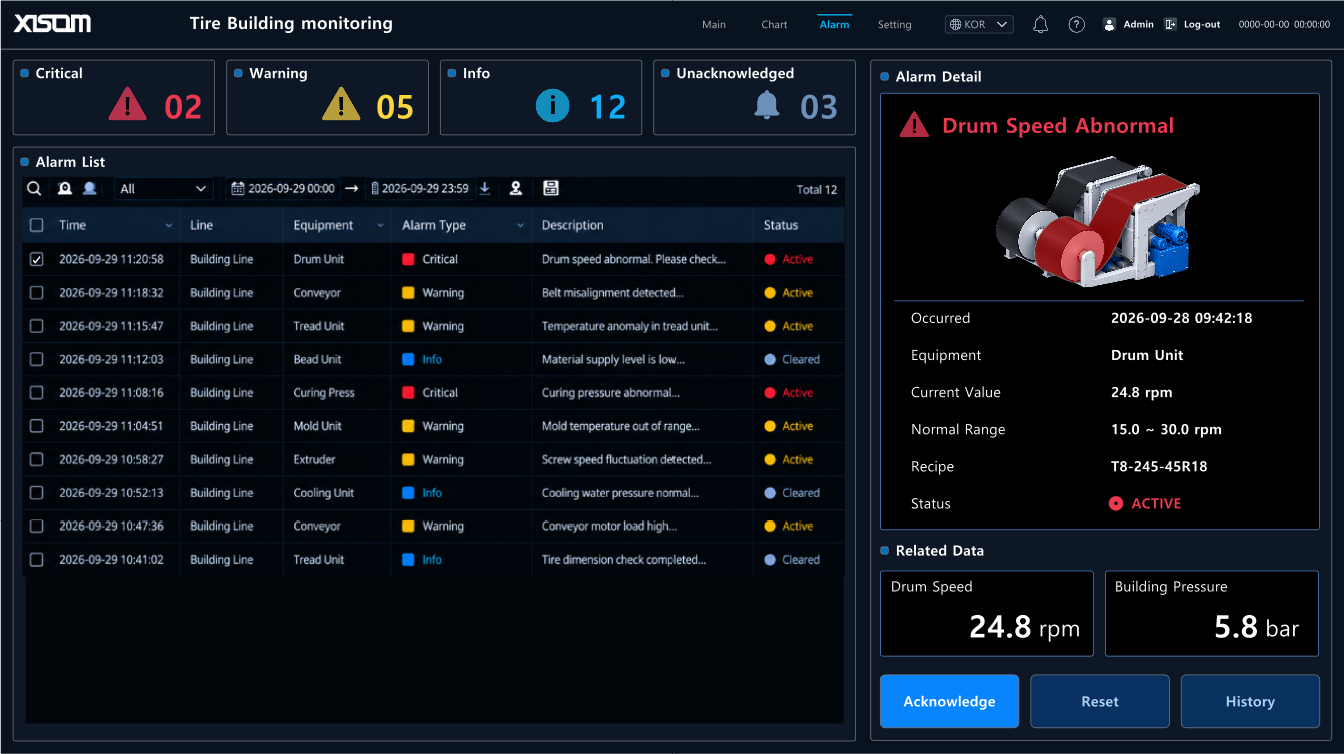Open the notifications bell in the header
Viewport: 1344px width, 754px height.
click(x=1040, y=24)
